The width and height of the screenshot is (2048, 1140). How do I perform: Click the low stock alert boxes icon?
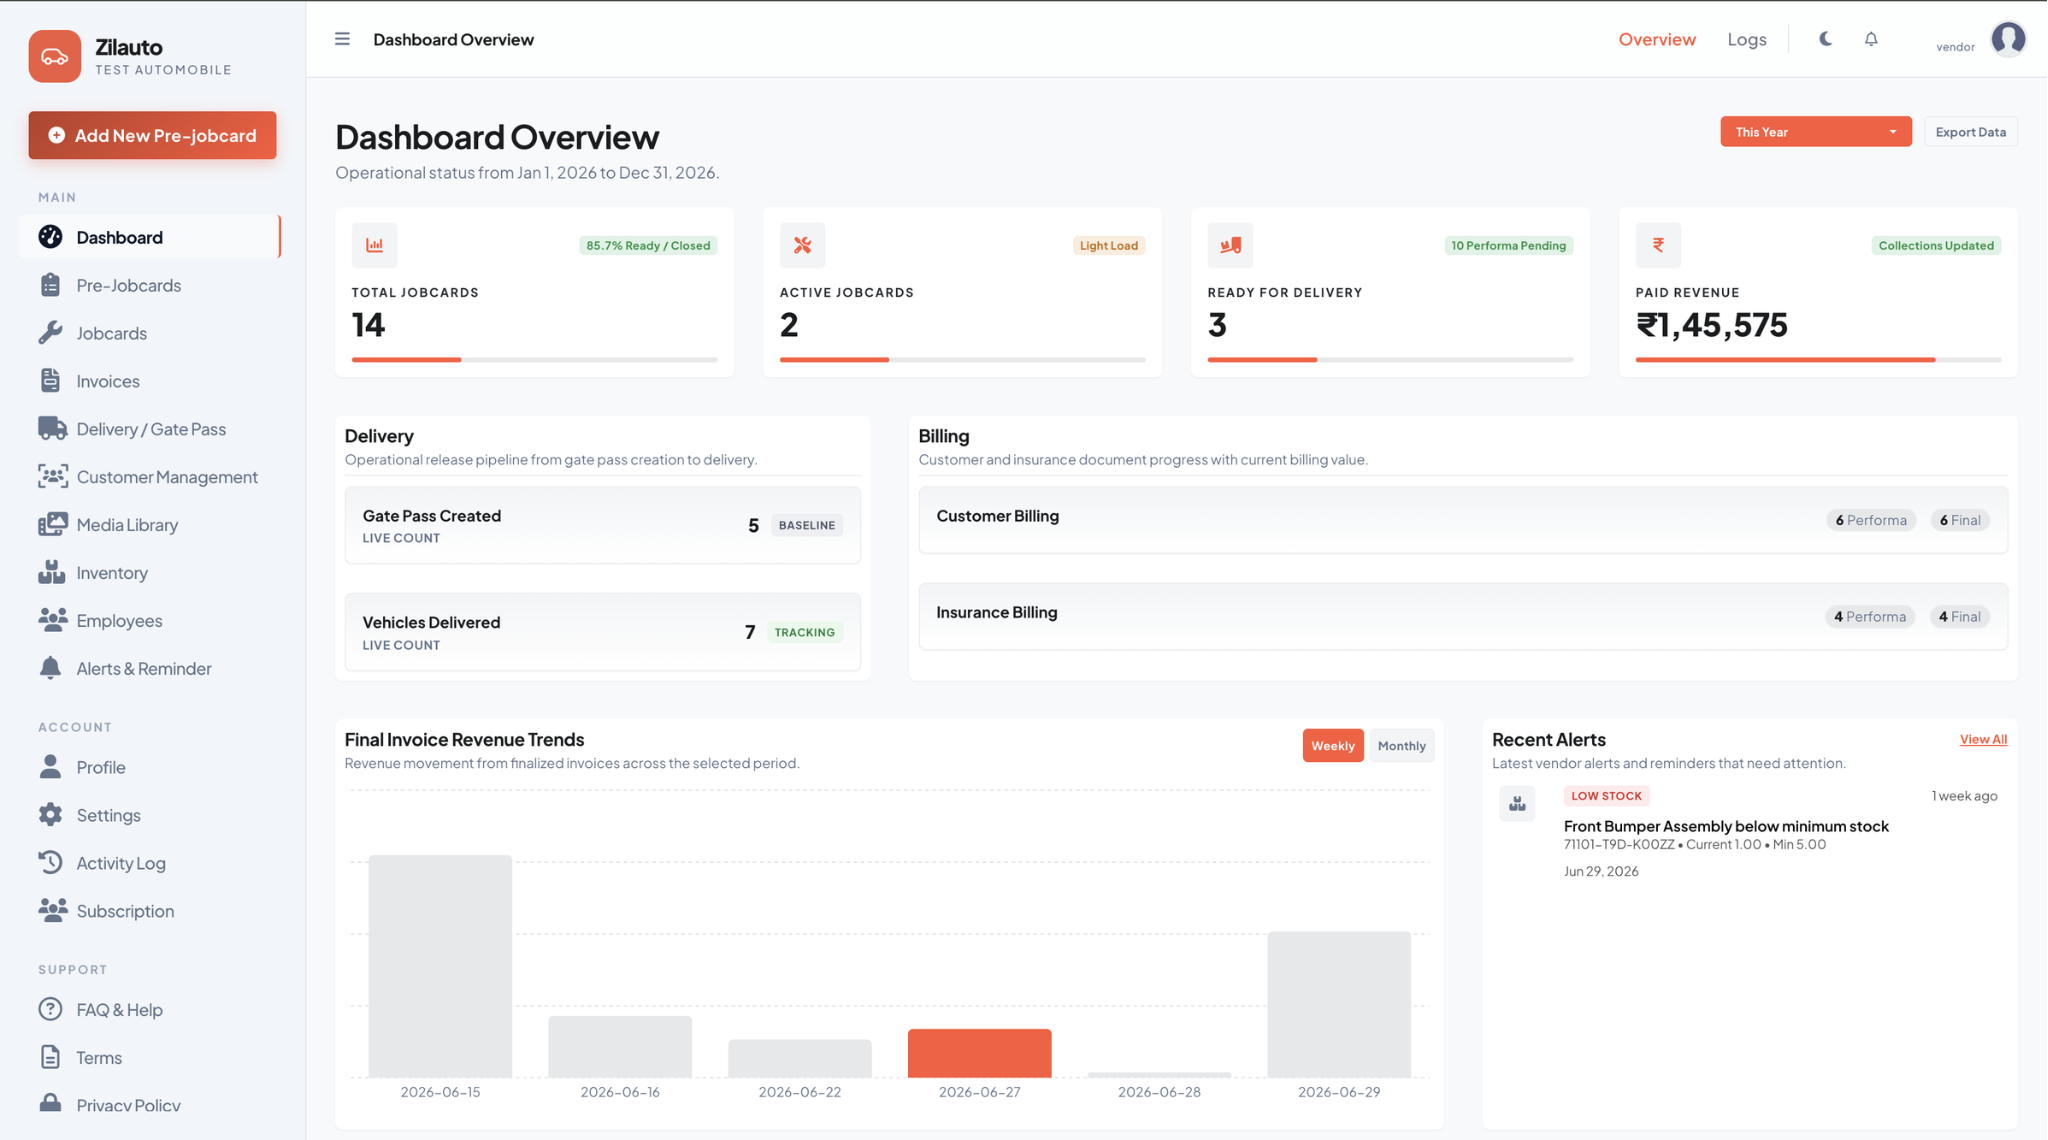pos(1517,804)
